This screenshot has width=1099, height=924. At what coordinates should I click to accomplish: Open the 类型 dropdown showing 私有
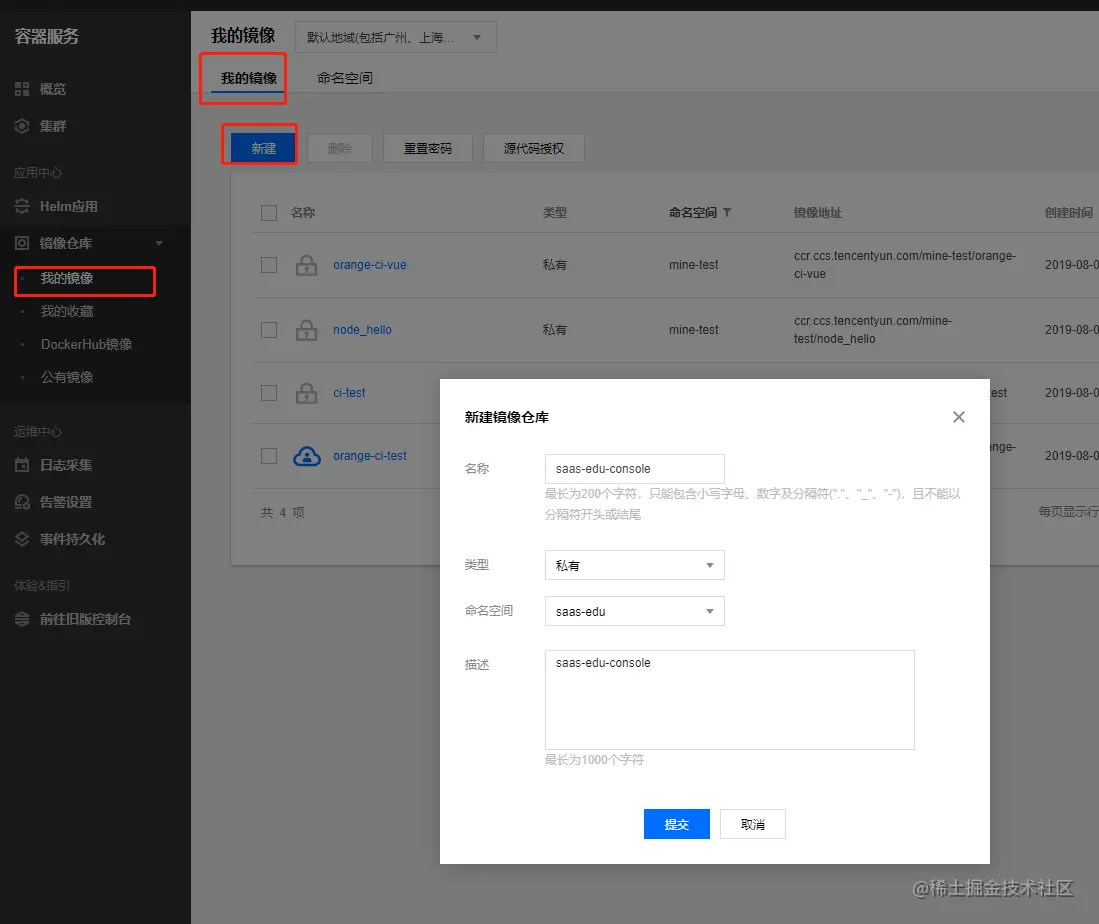[634, 564]
